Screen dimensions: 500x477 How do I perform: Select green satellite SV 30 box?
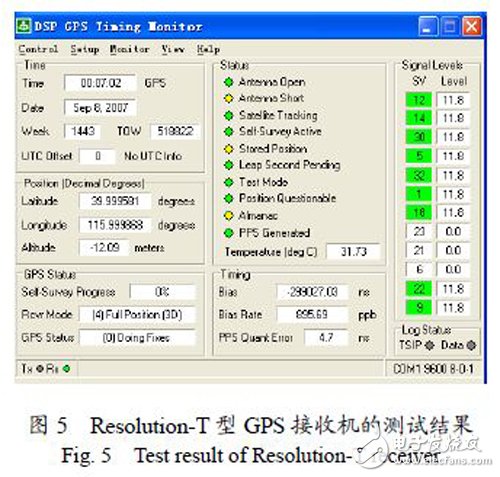pyautogui.click(x=419, y=137)
